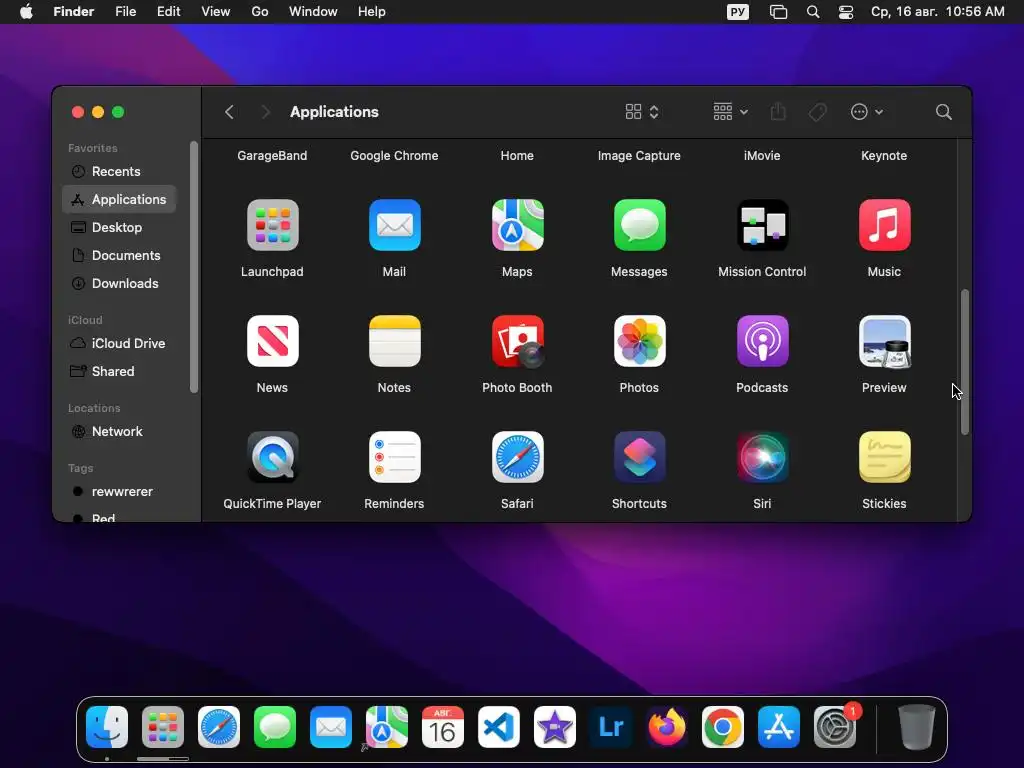The image size is (1024, 768).
Task: Open the Window menu
Action: click(313, 12)
